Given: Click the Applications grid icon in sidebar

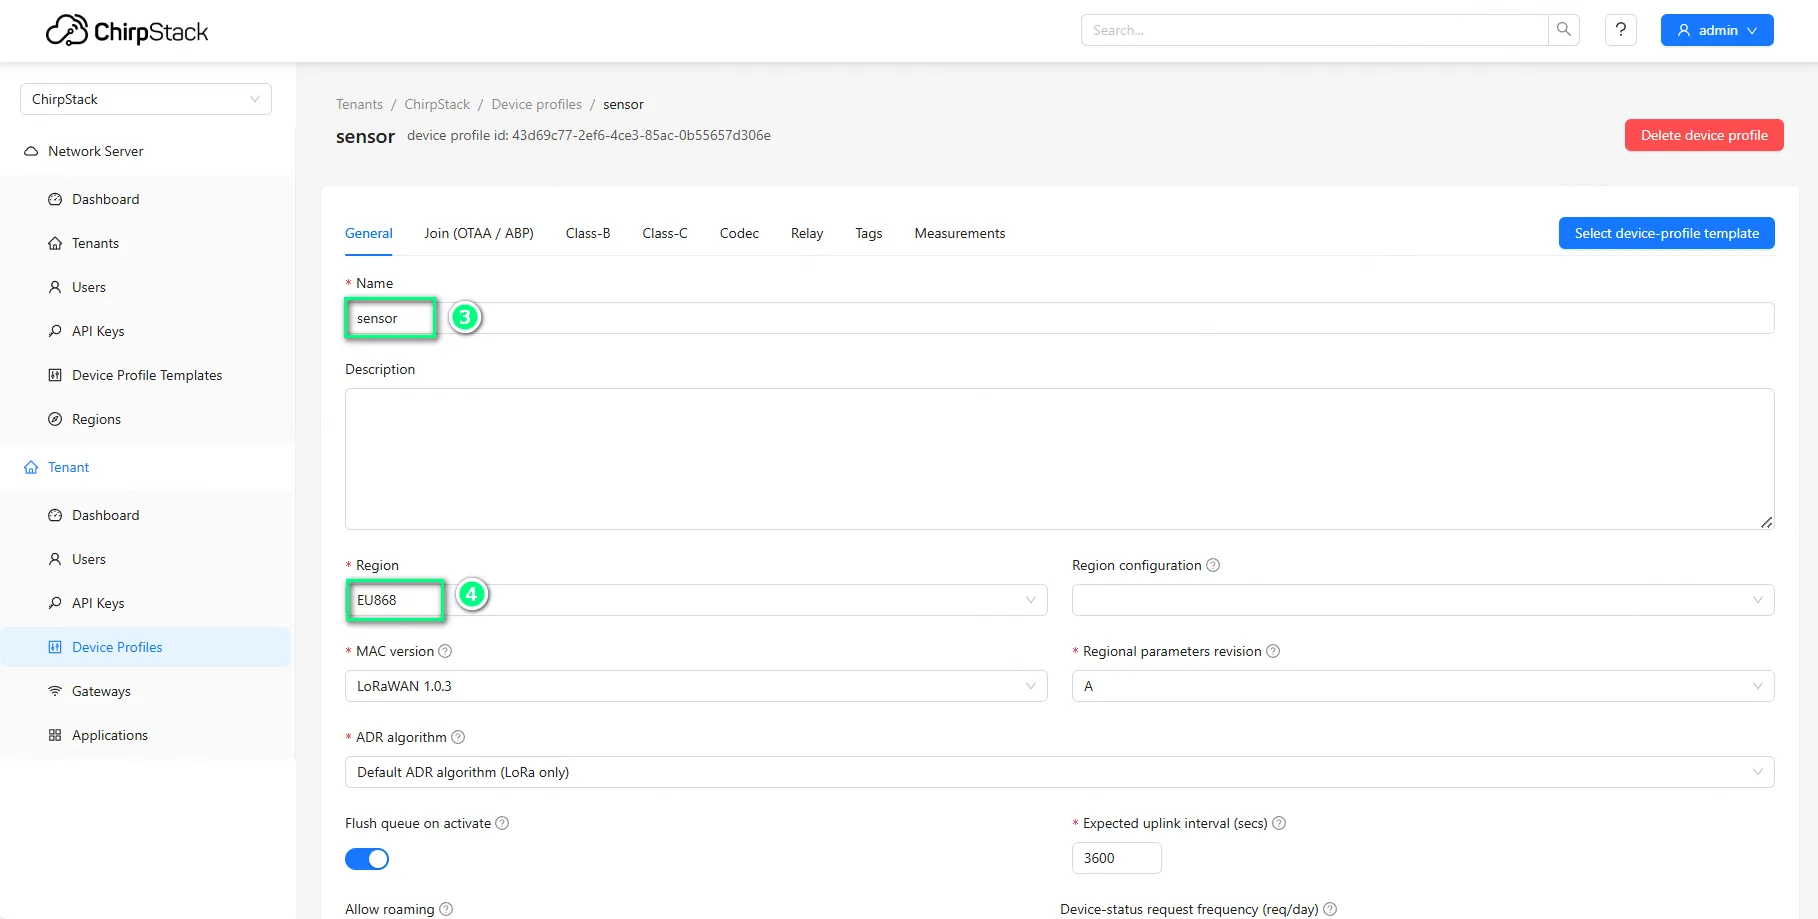Looking at the screenshot, I should click(x=55, y=735).
